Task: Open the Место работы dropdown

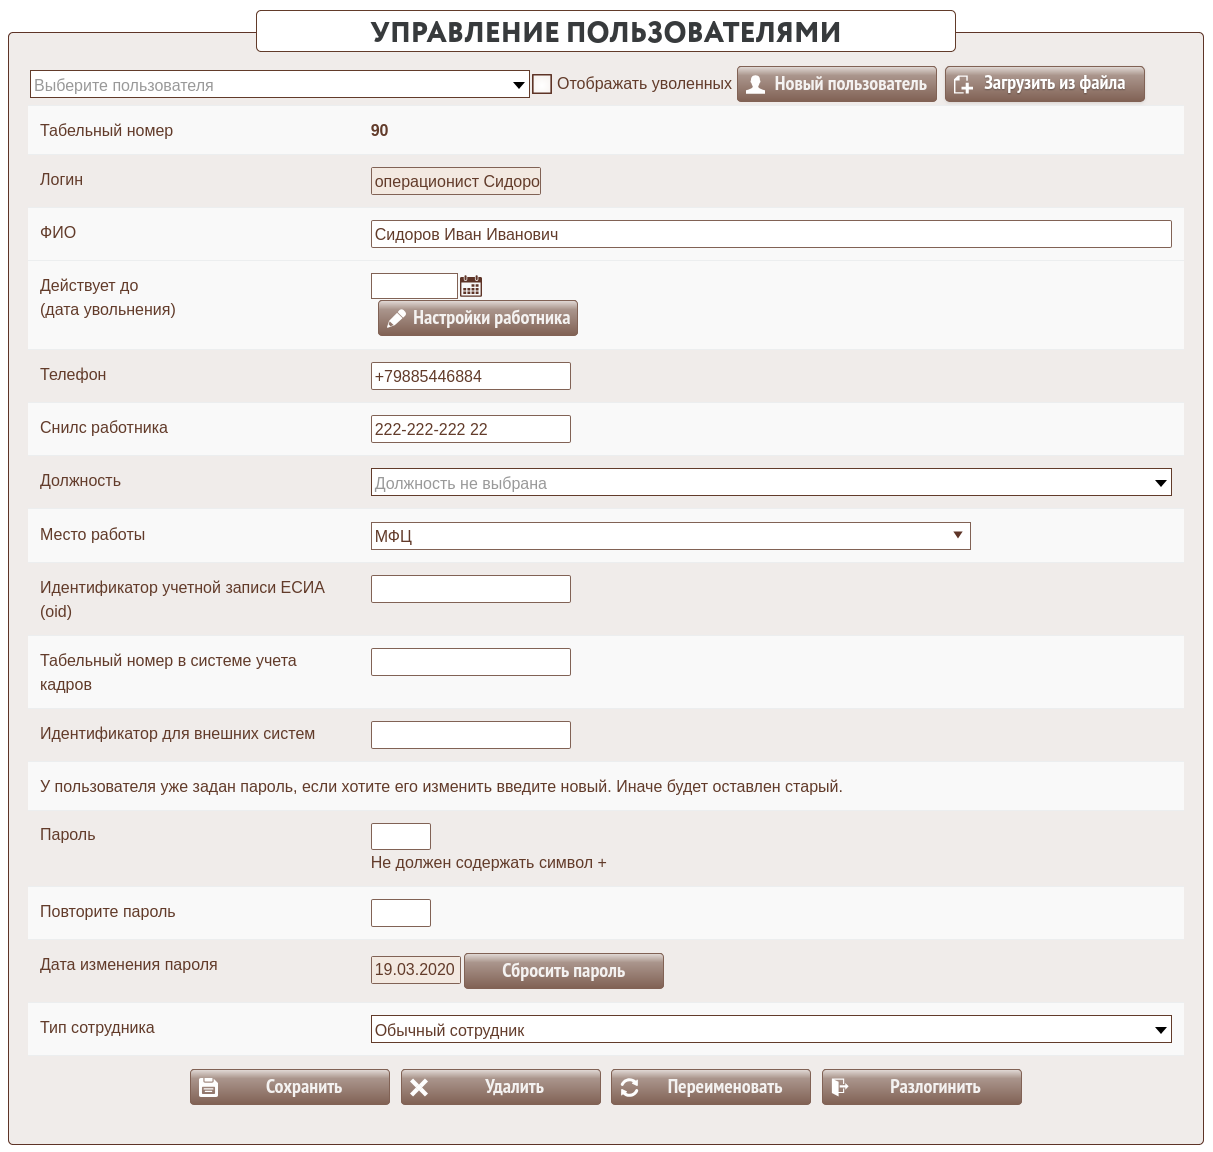Action: [670, 536]
